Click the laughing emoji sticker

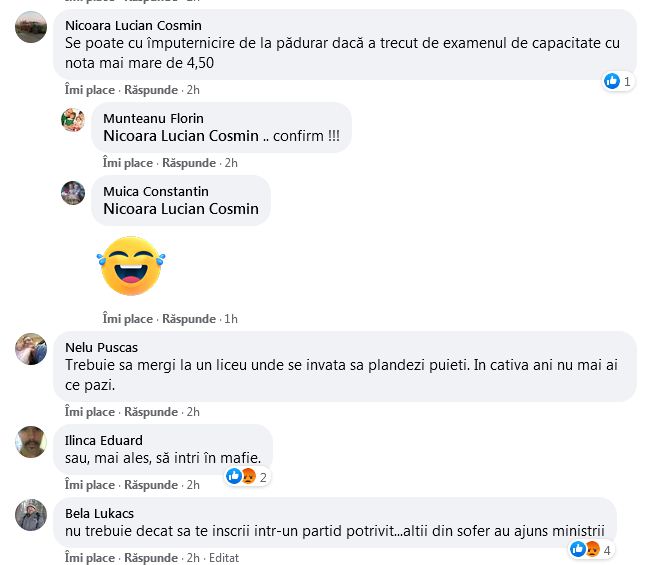tap(130, 265)
